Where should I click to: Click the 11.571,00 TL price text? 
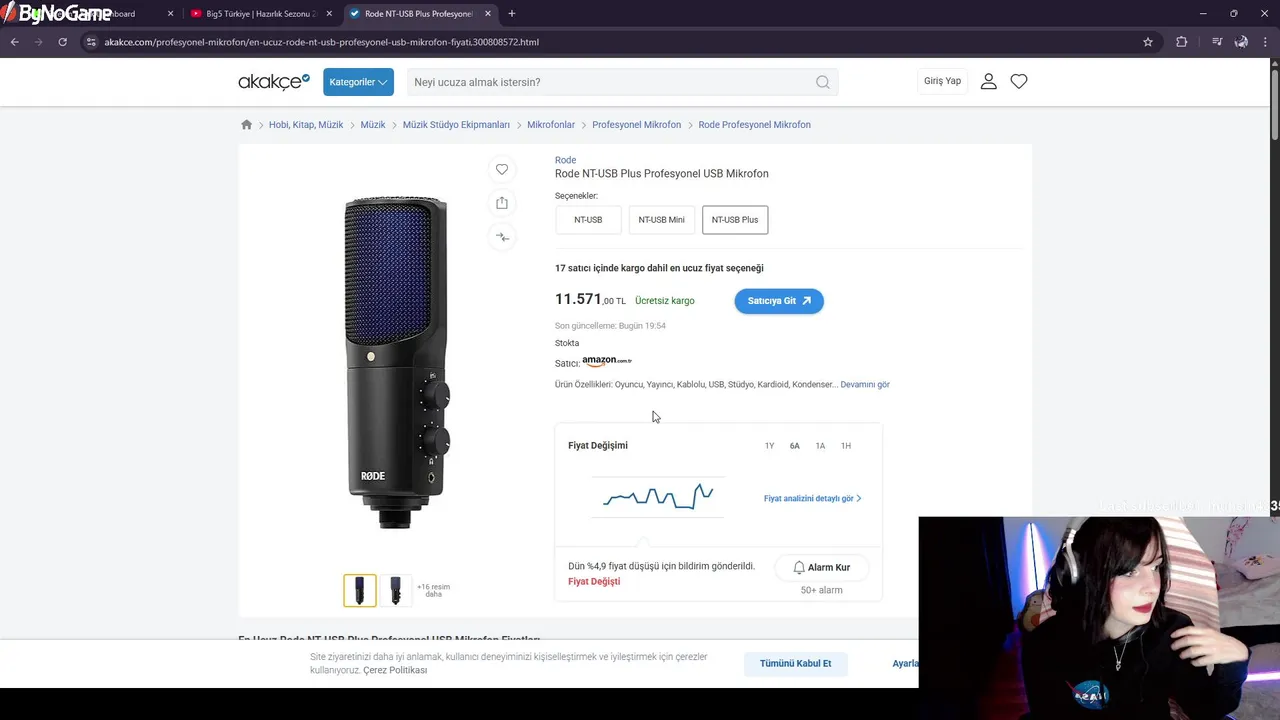pyautogui.click(x=590, y=299)
